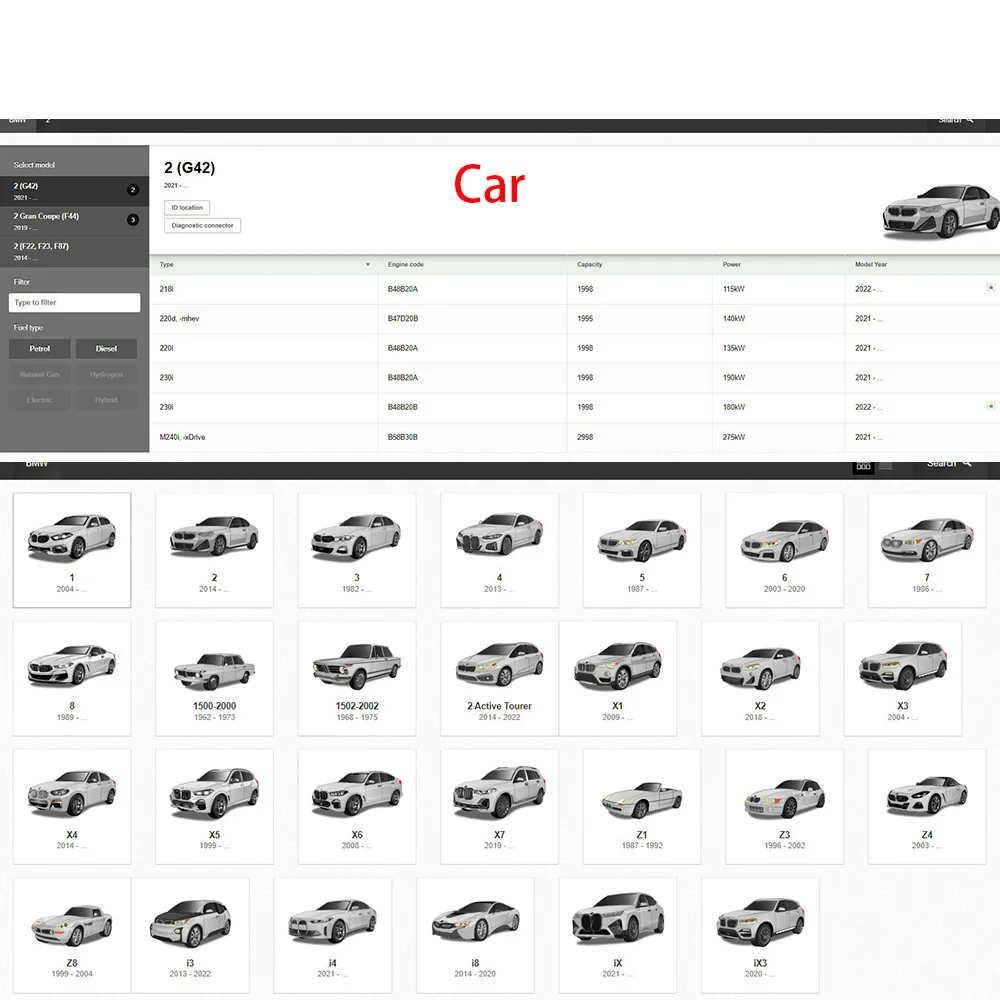Screen dimensions: 1000x1000
Task: Click engine code B58B30B
Action: [x=403, y=437]
